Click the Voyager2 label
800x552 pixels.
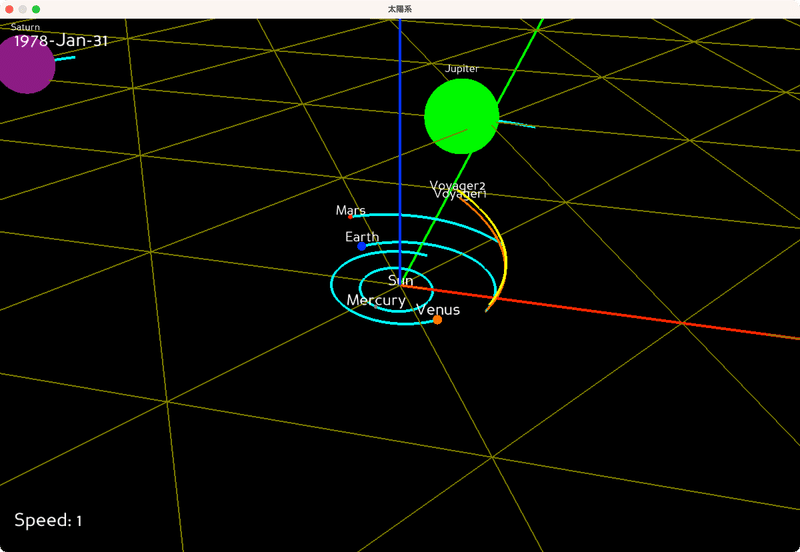[x=457, y=185]
